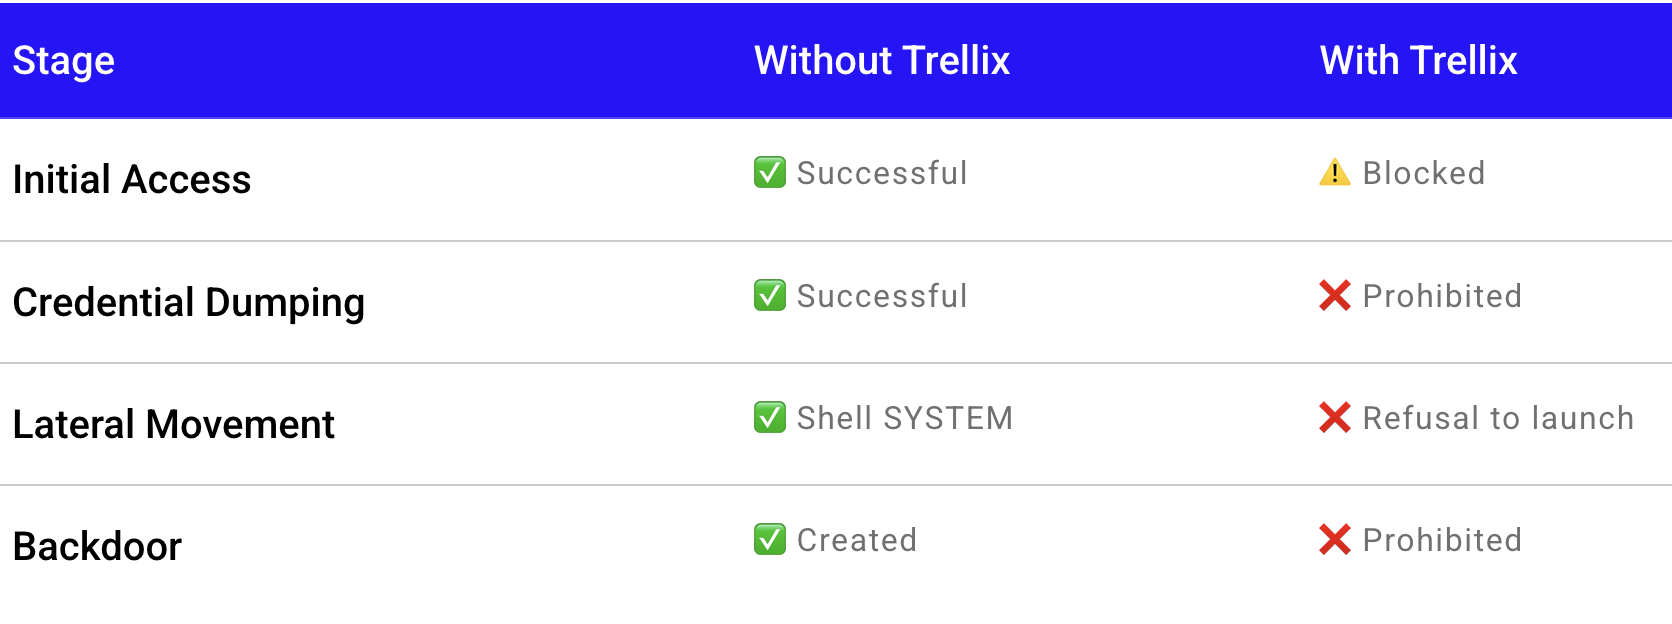Click the green checkmark next to Created
1672x624 pixels.
click(770, 539)
